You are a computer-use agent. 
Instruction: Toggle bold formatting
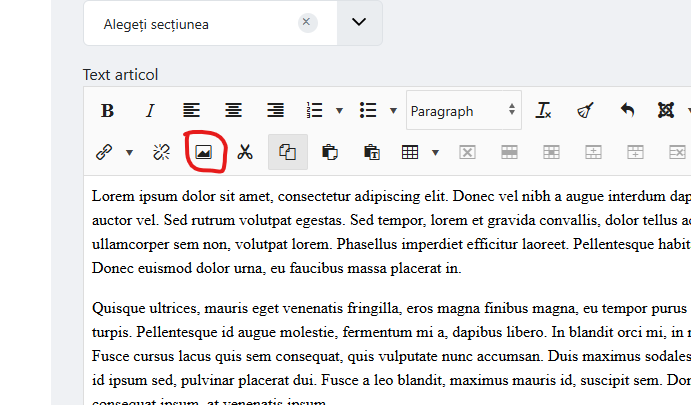[108, 111]
